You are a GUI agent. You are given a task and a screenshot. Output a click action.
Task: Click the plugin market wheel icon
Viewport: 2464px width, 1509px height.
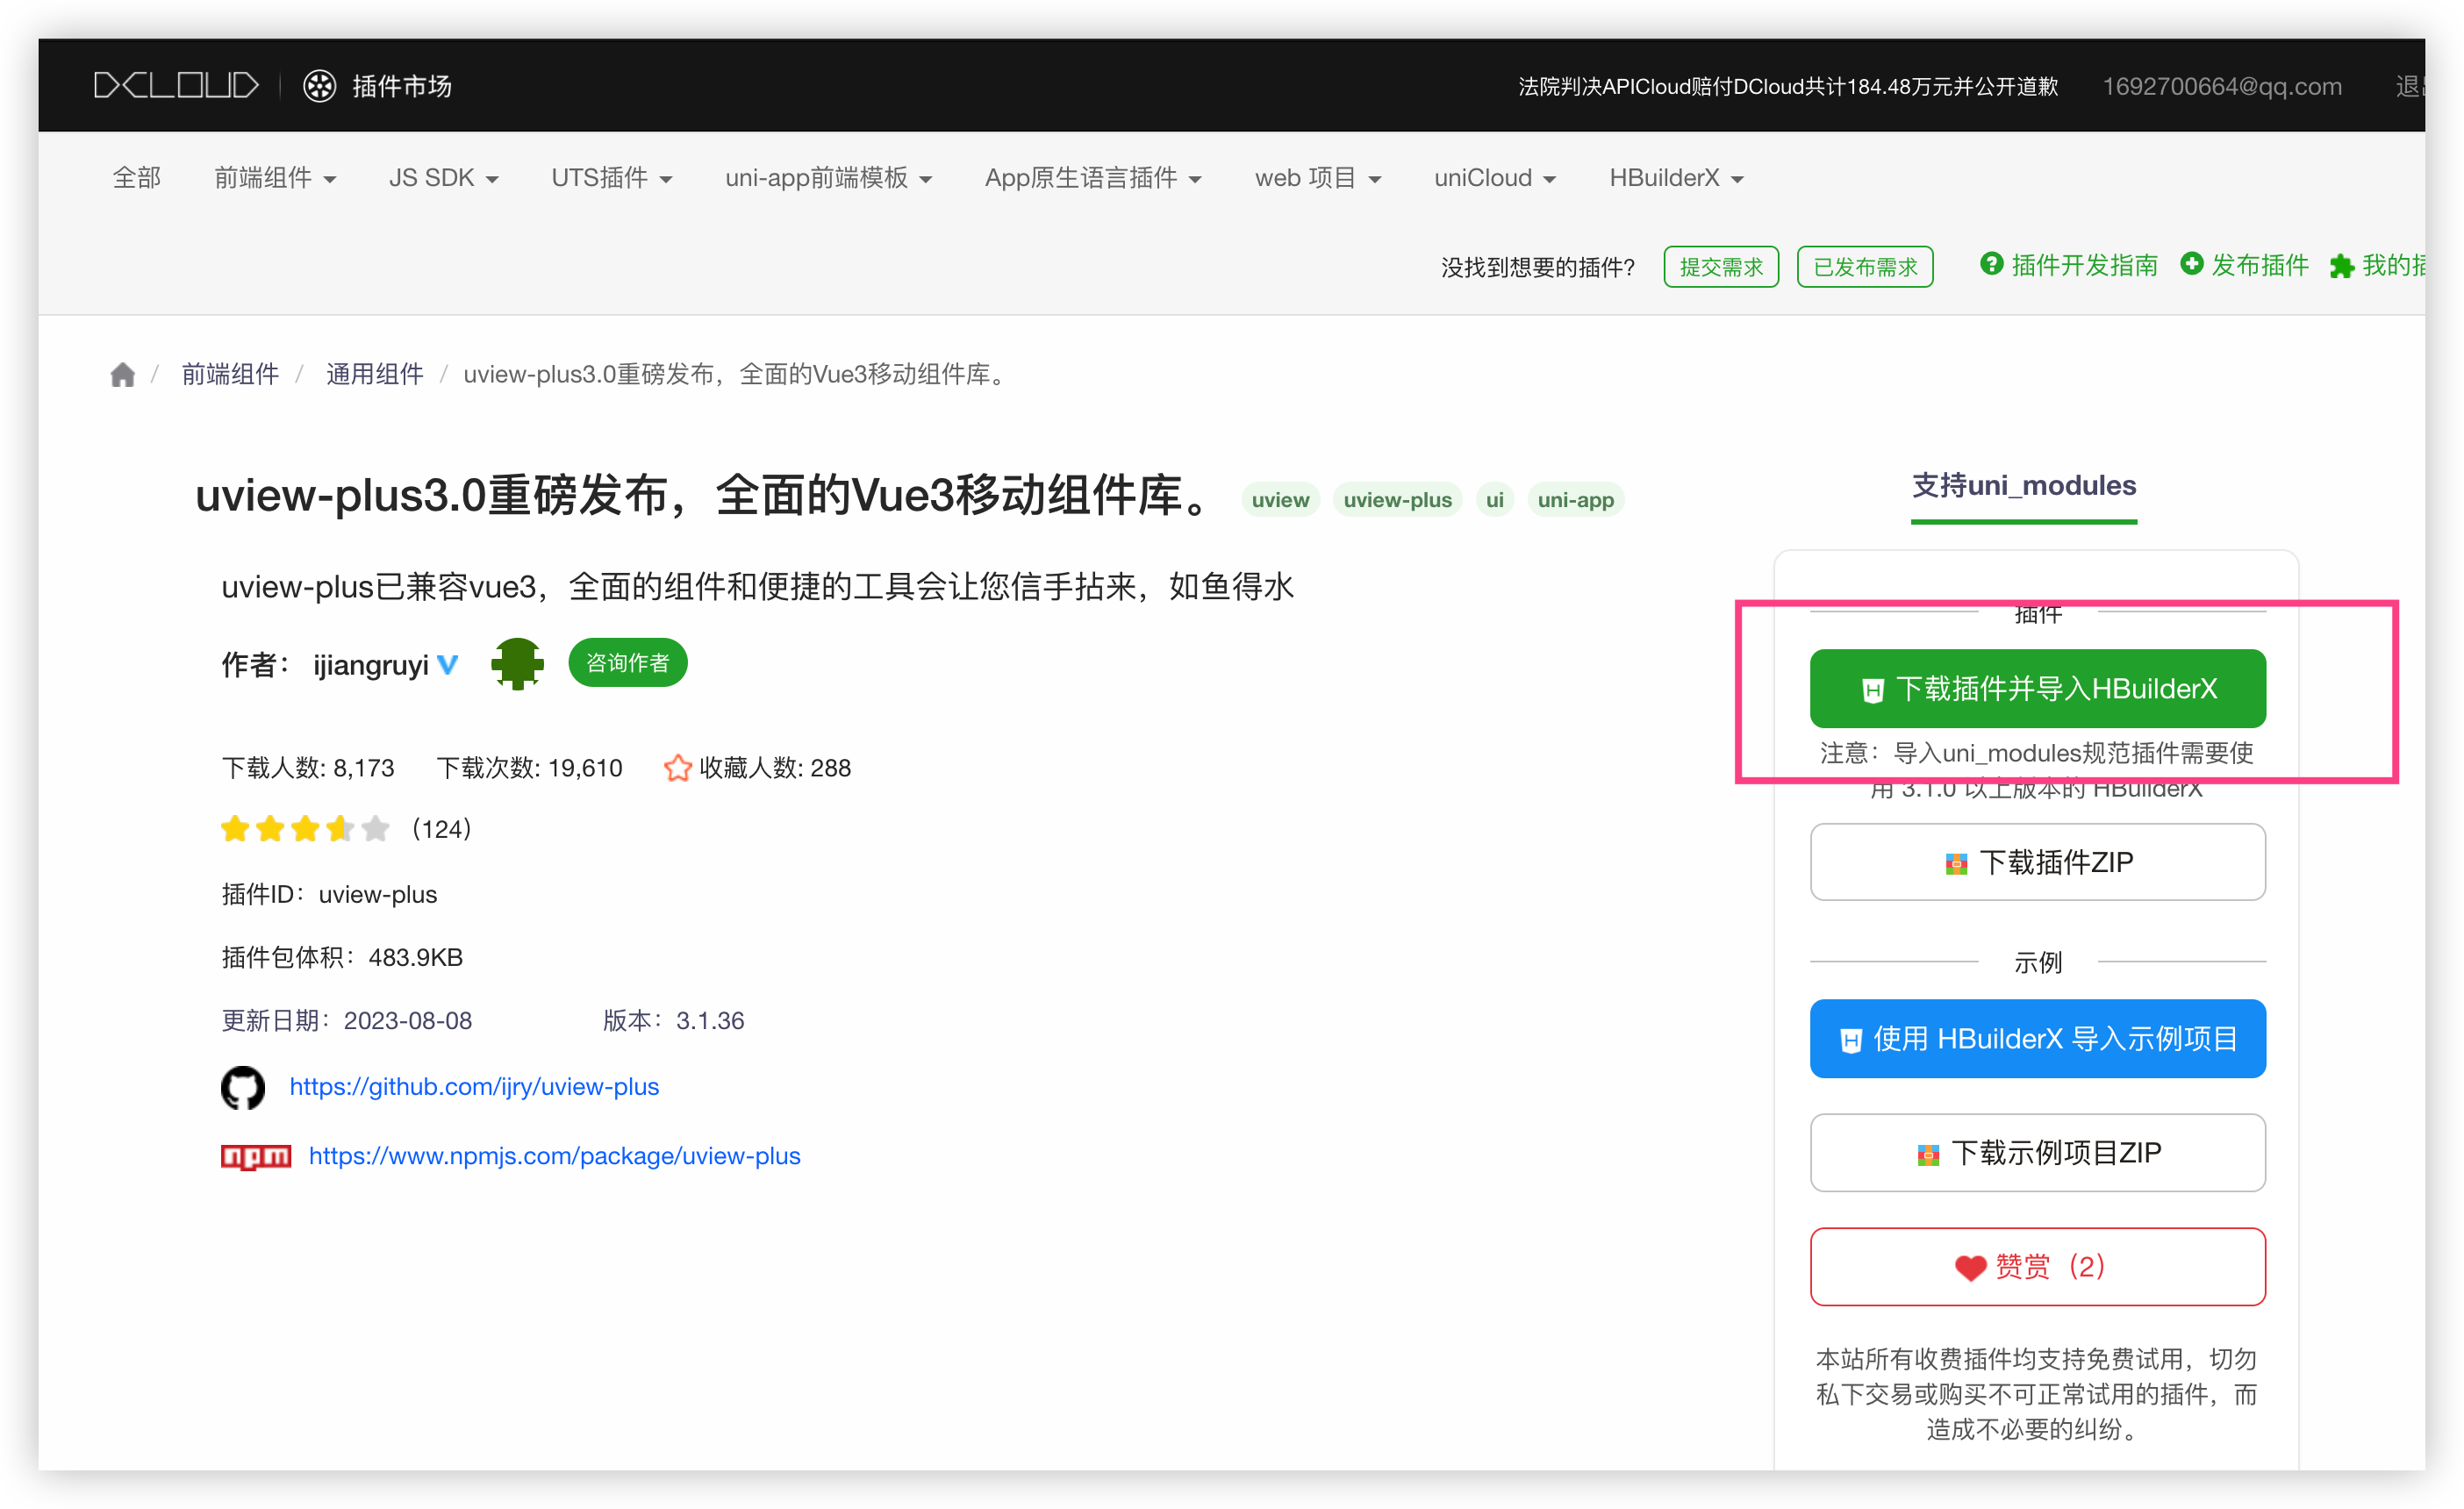tap(320, 86)
